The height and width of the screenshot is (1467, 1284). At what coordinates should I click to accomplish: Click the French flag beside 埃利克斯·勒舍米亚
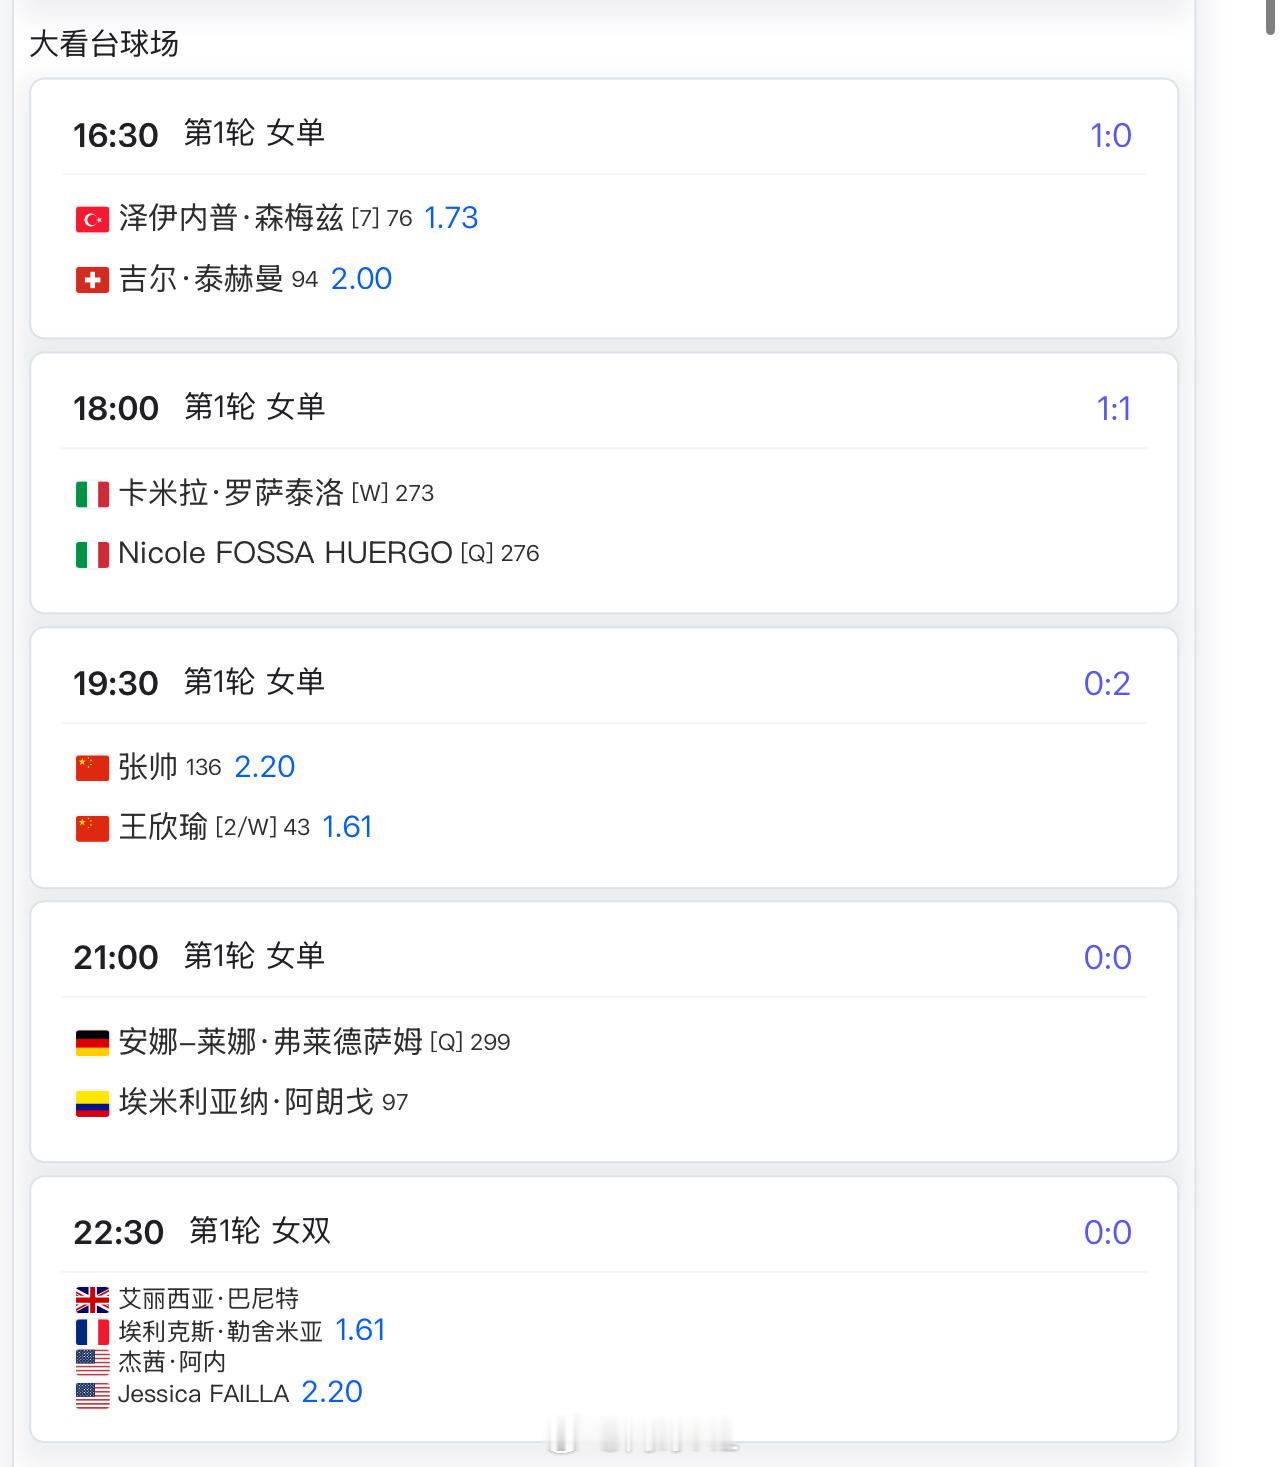[x=92, y=1332]
